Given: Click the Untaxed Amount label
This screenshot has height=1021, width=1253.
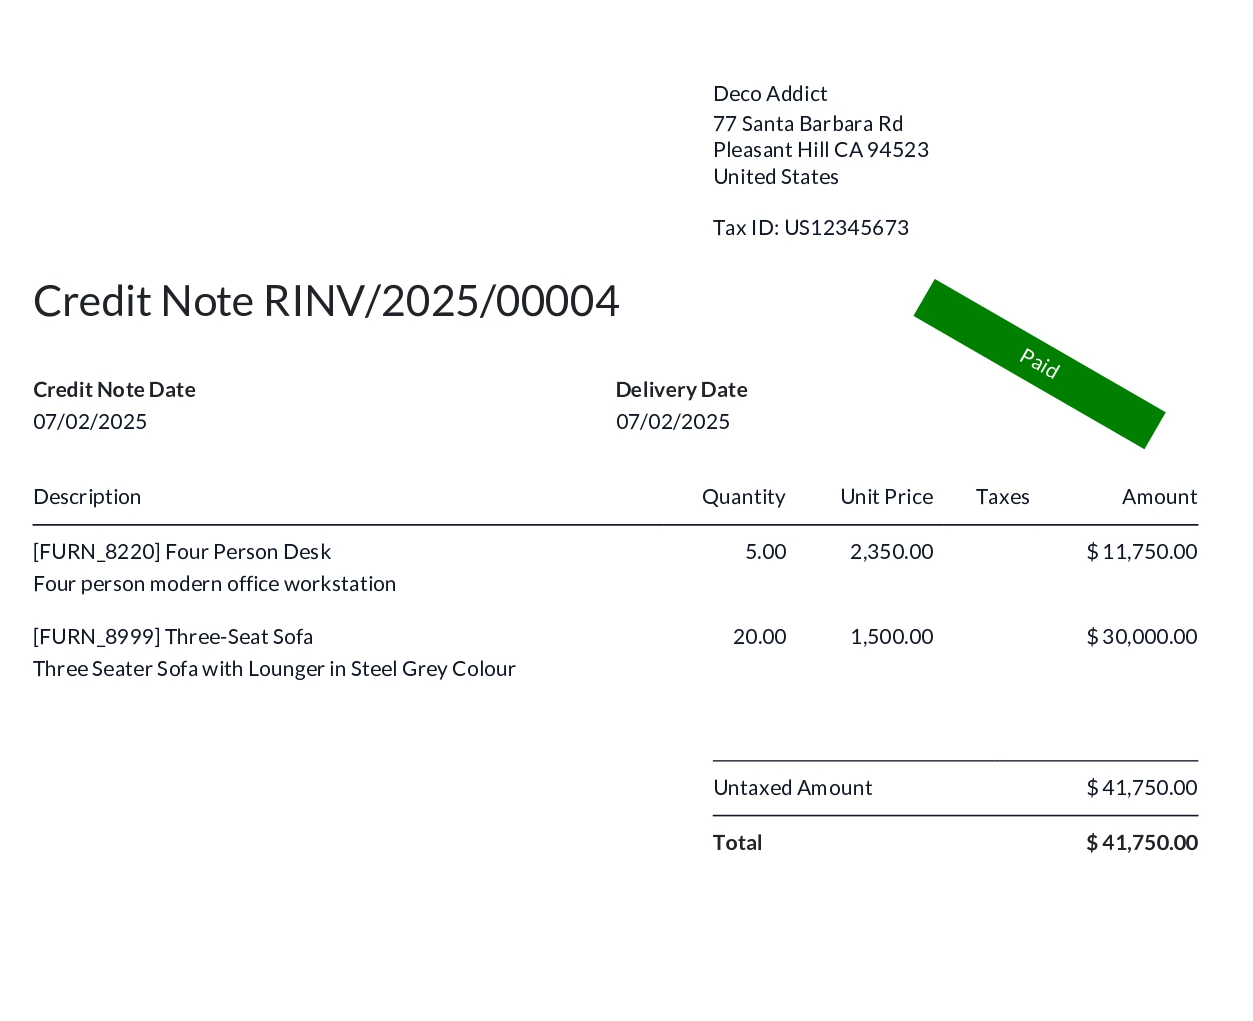Looking at the screenshot, I should click(793, 788).
